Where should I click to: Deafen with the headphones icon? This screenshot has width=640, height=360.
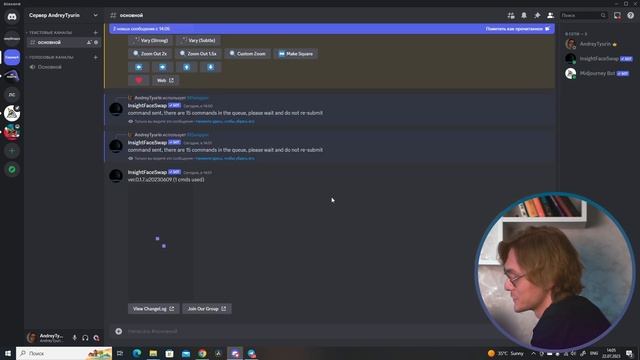(85, 338)
